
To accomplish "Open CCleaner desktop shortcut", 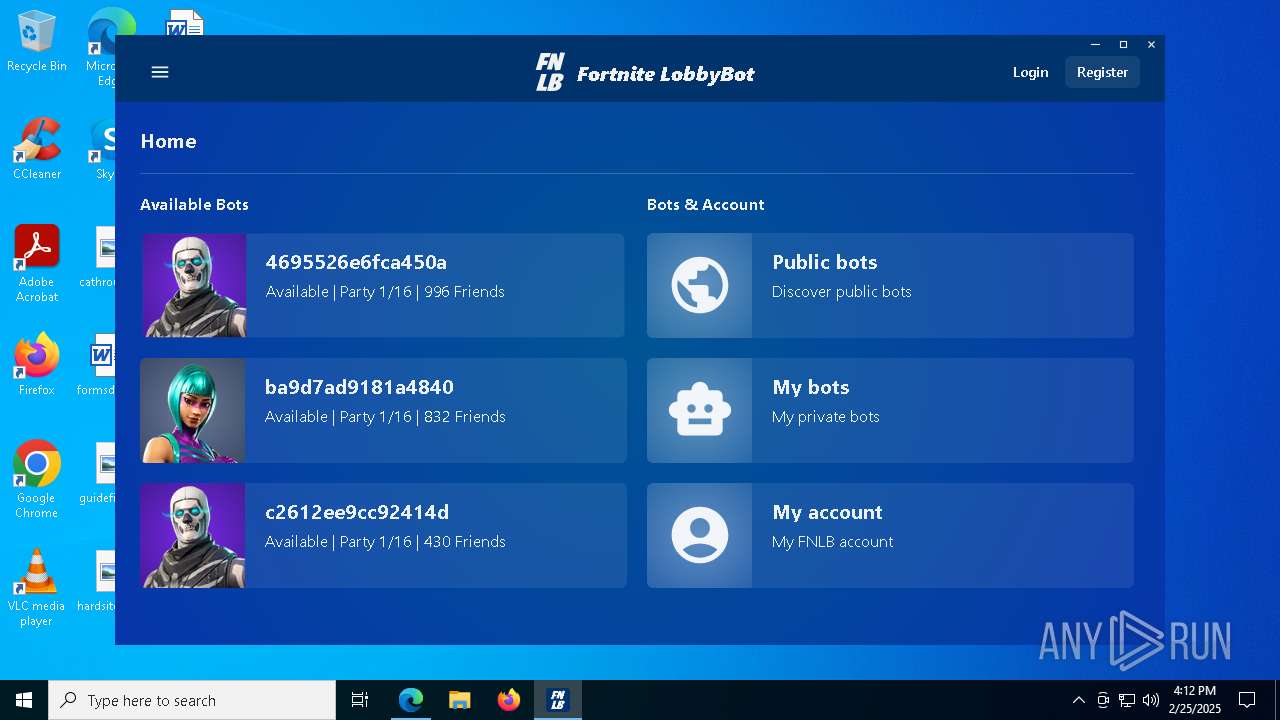I will (x=37, y=148).
